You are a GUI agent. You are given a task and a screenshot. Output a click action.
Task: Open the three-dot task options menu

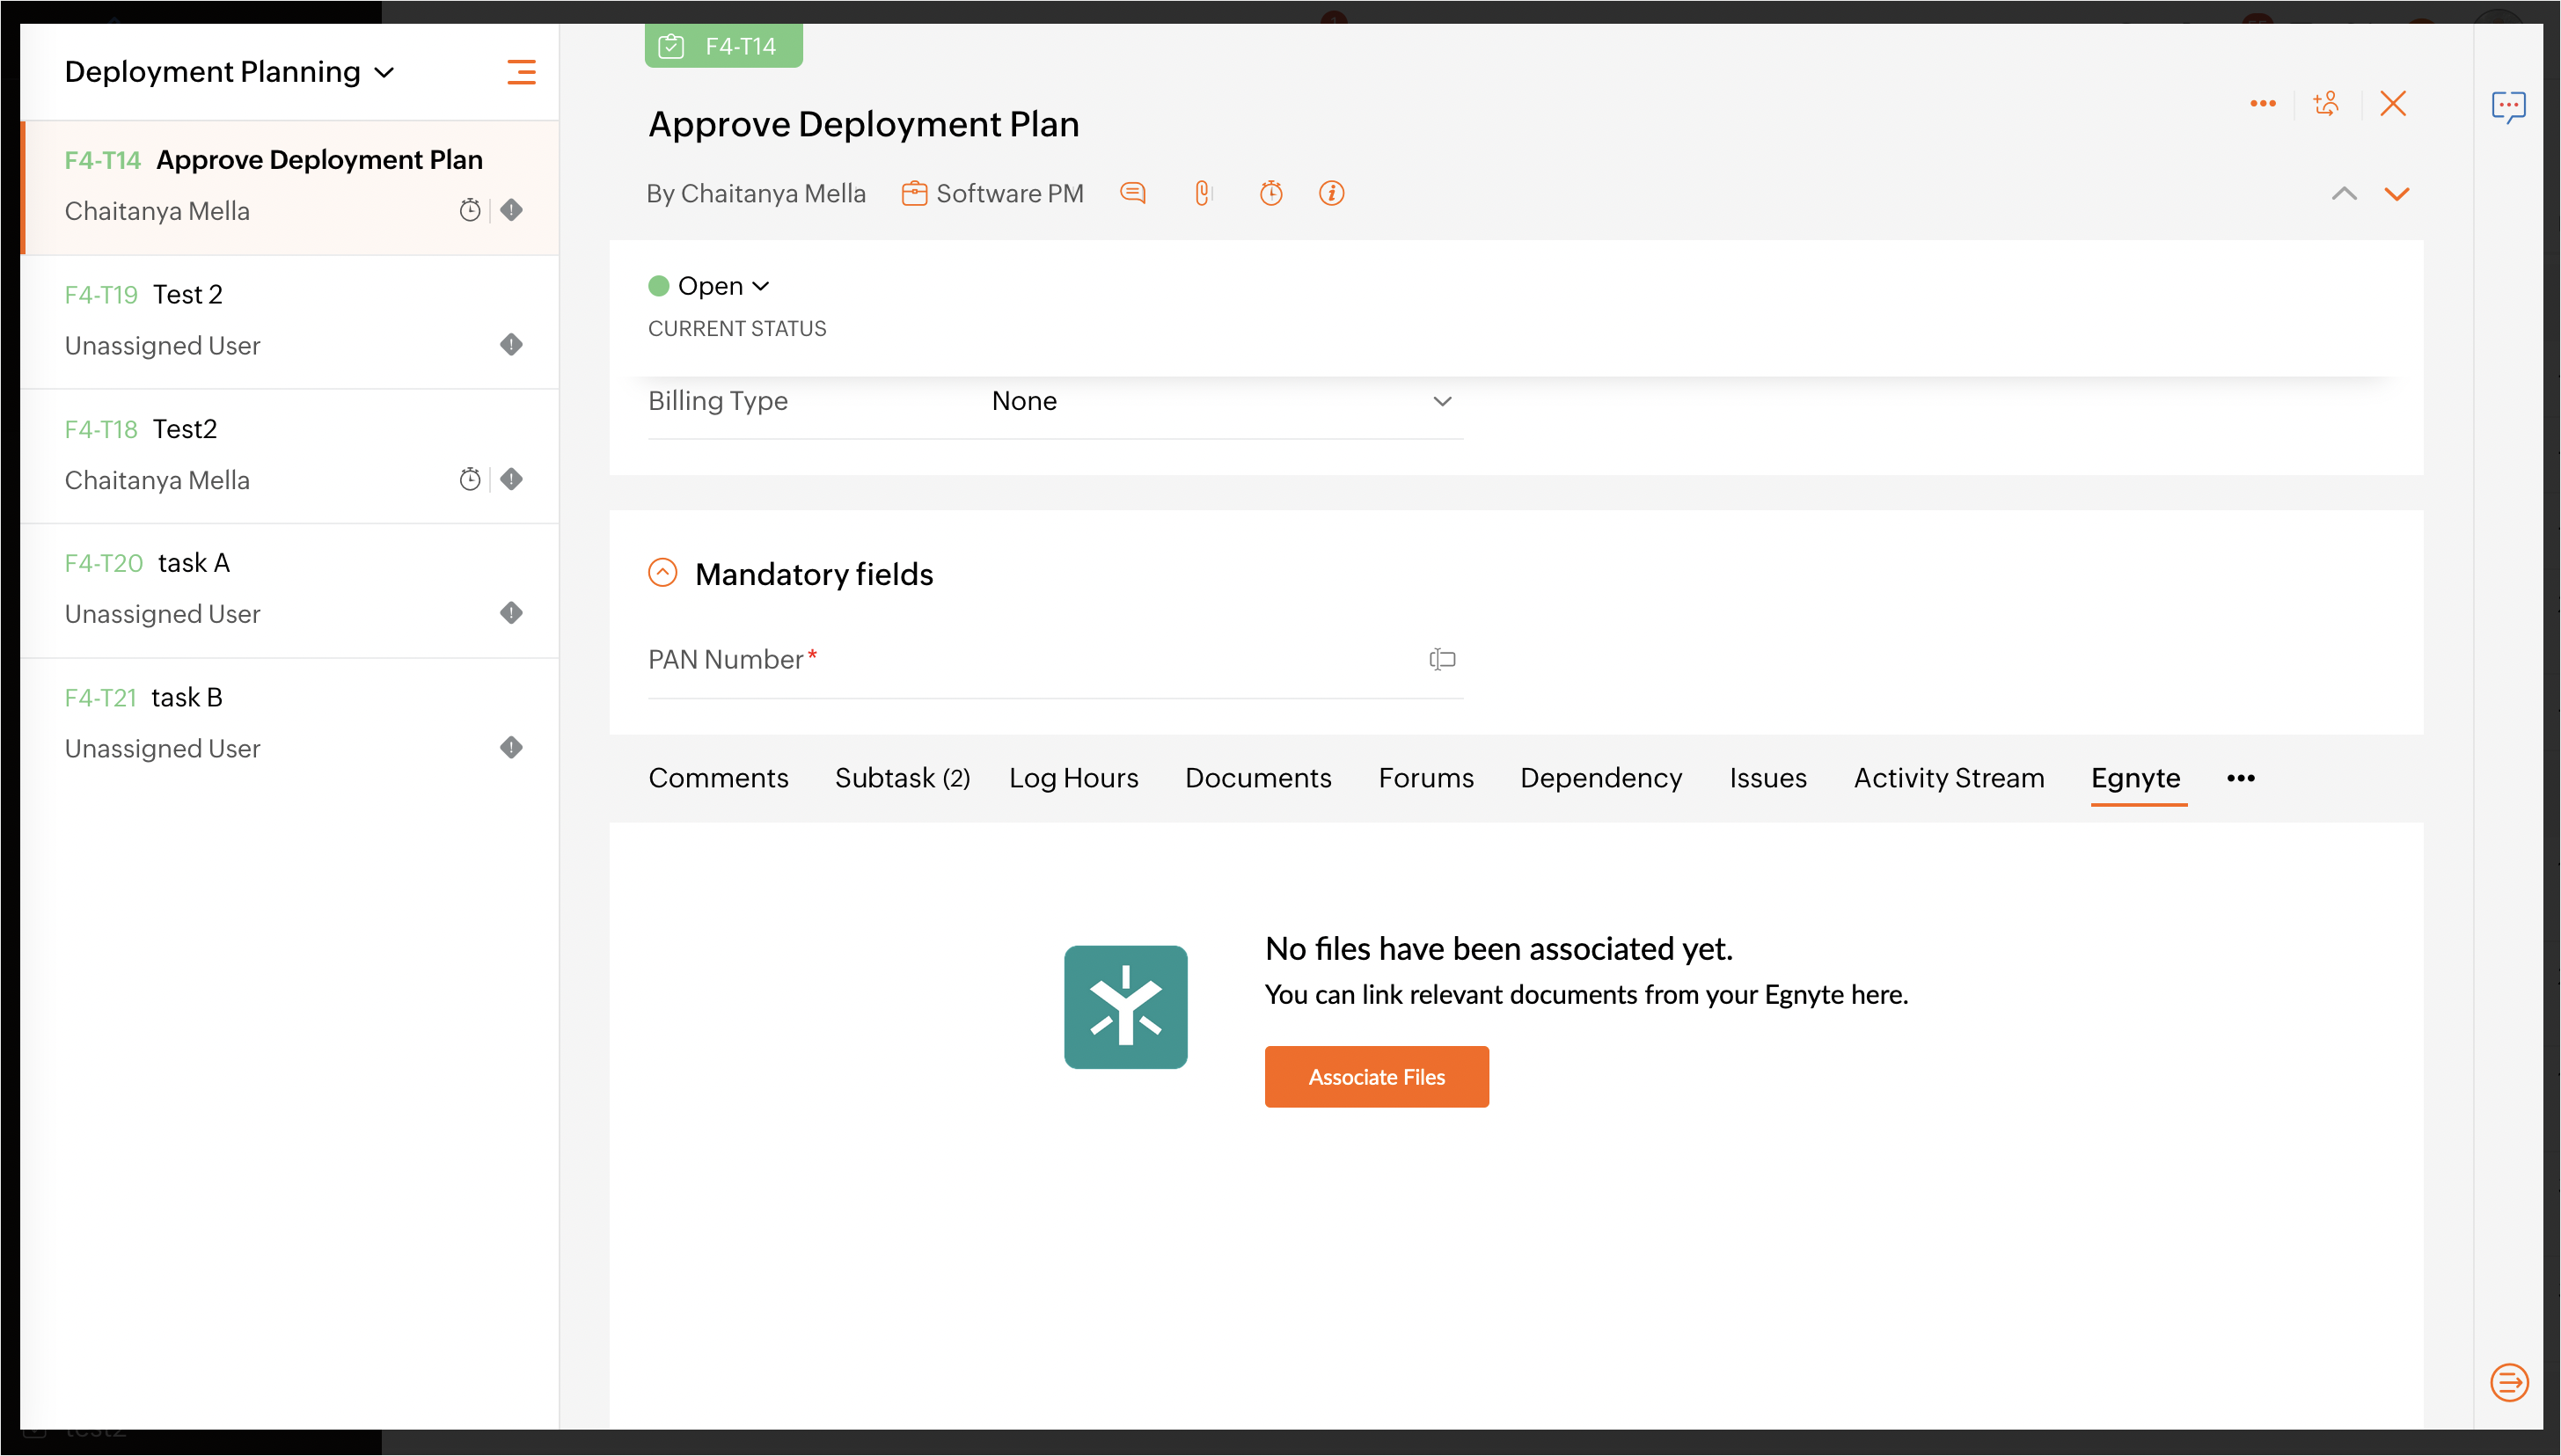pos(2262,104)
